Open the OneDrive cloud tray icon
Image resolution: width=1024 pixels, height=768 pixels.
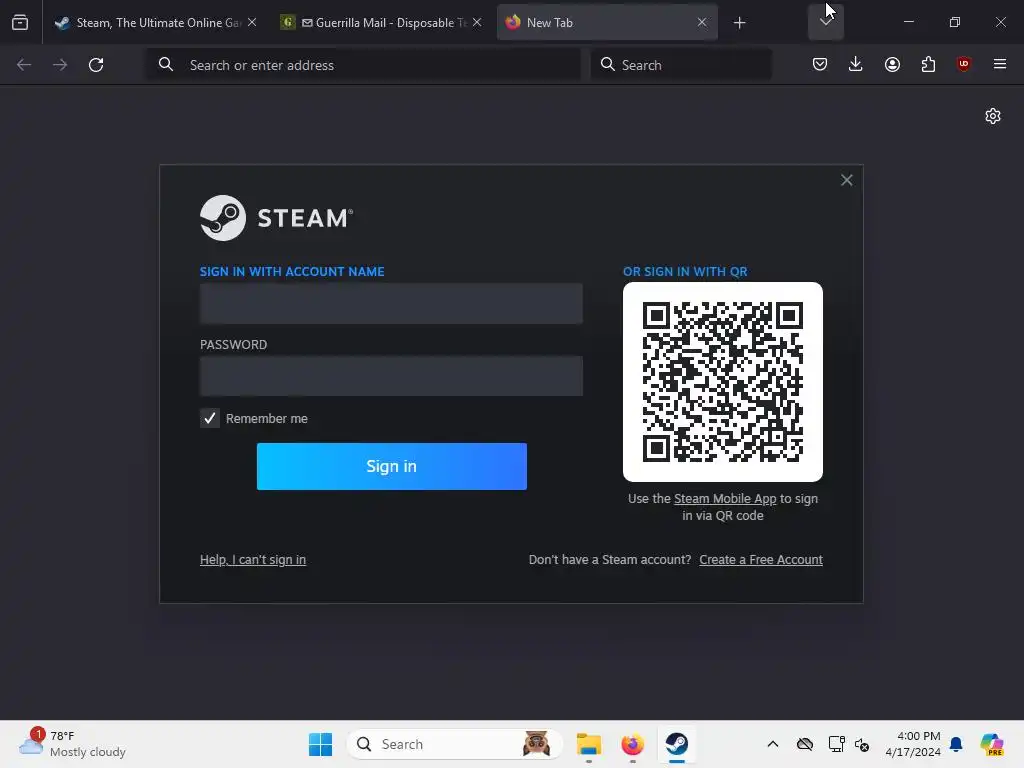[x=805, y=744]
